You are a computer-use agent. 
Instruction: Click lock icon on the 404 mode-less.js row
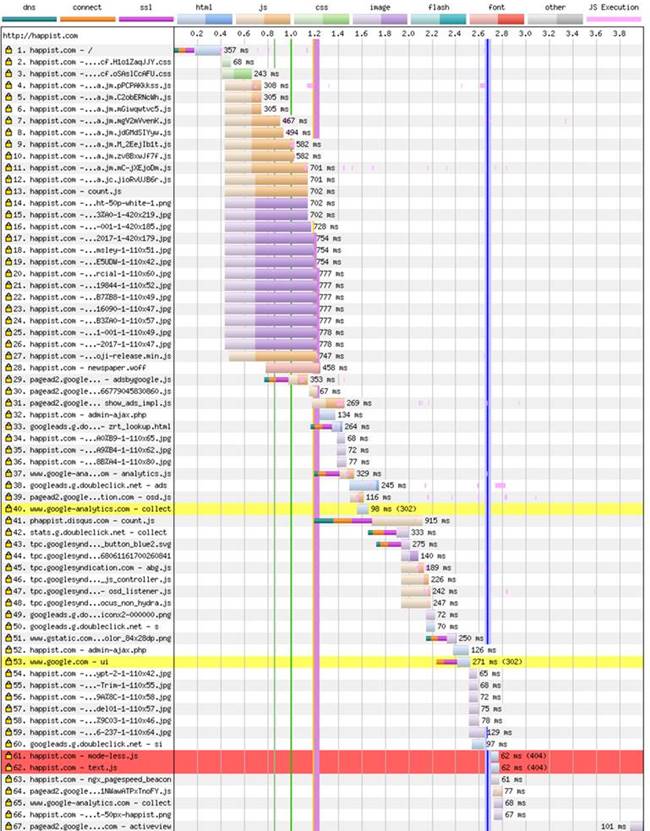[8, 756]
